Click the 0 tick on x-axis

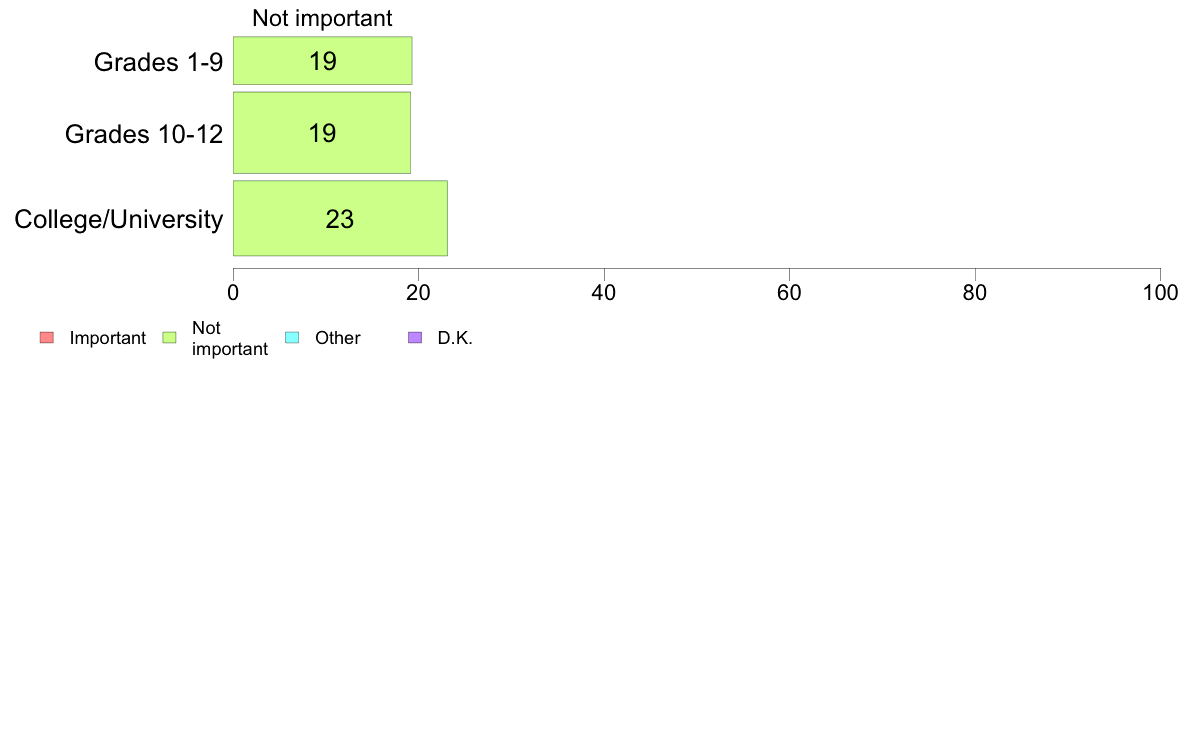point(233,293)
